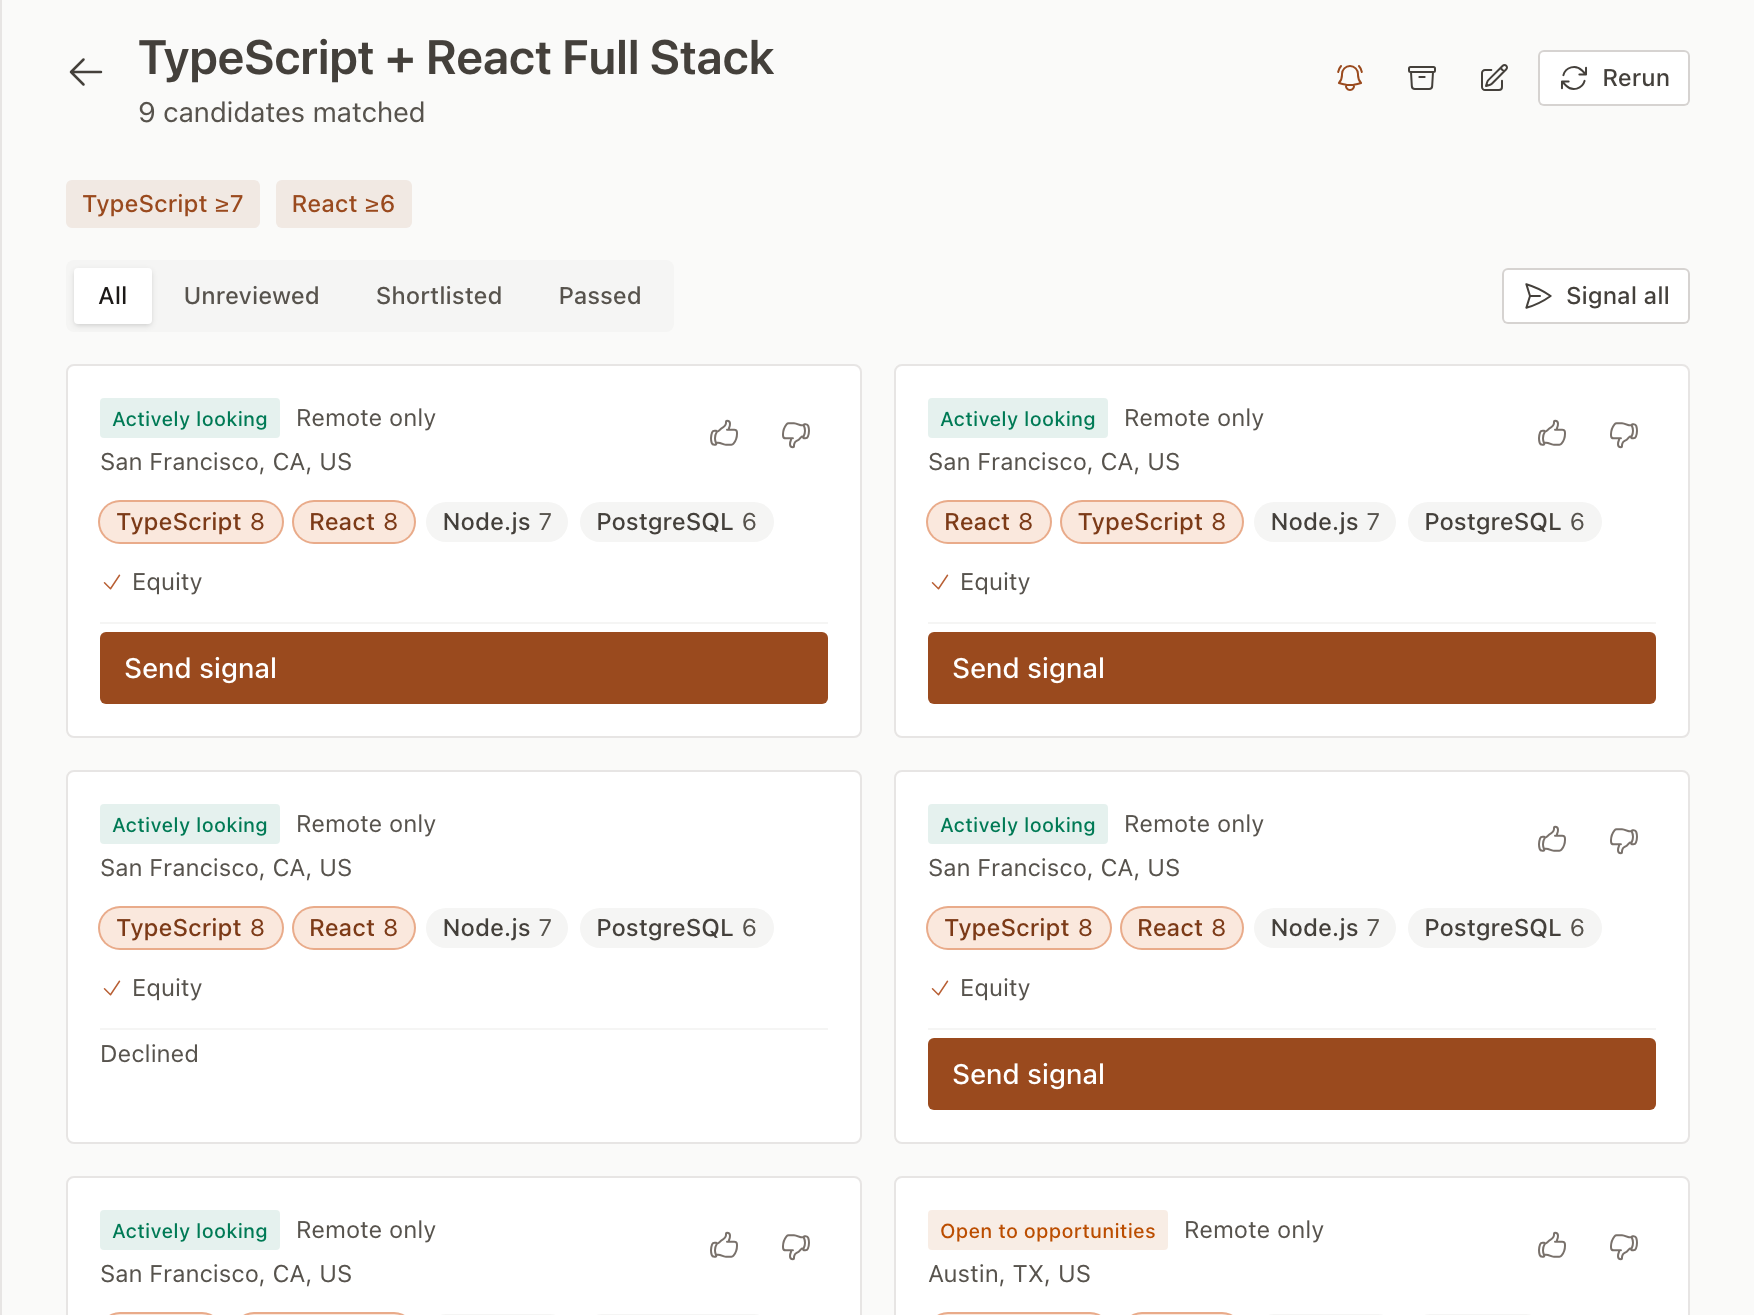Thumbs down the top-left candidate card

tap(796, 434)
